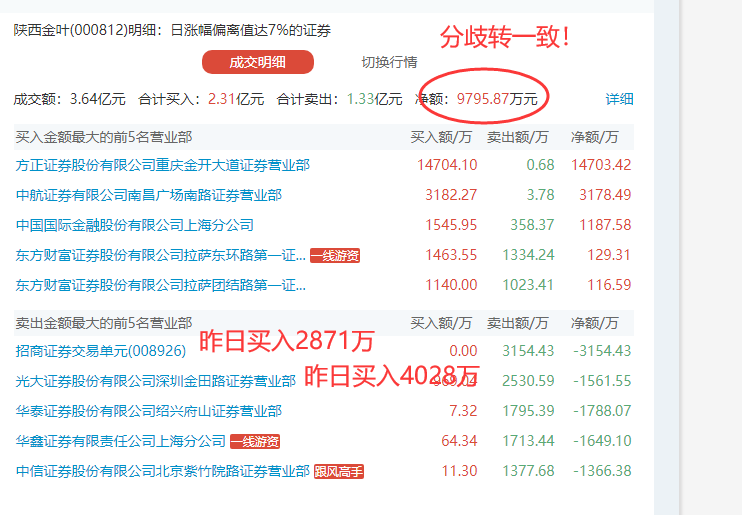
Task: Click net amount -1788.07
Action: coord(602,411)
